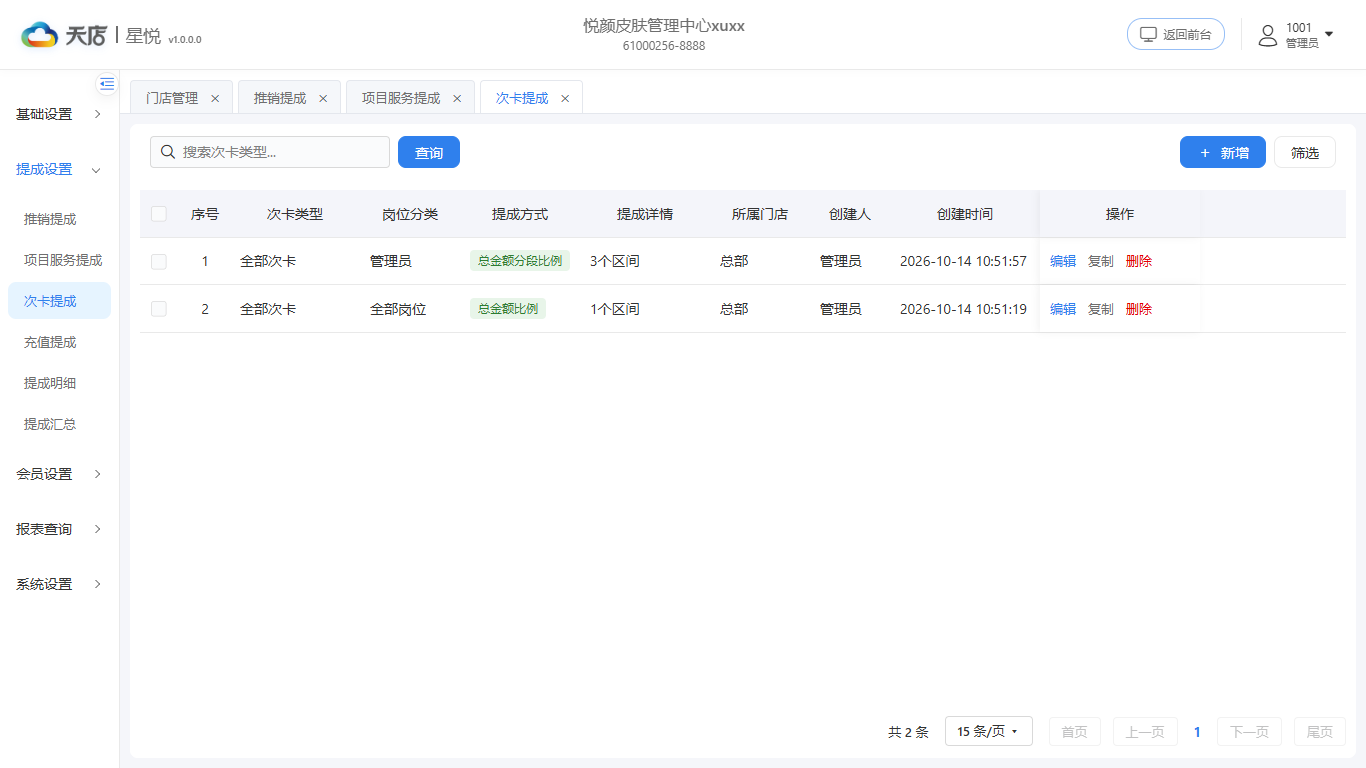Click the 3个区间 cell
The width and height of the screenshot is (1366, 768).
615,261
